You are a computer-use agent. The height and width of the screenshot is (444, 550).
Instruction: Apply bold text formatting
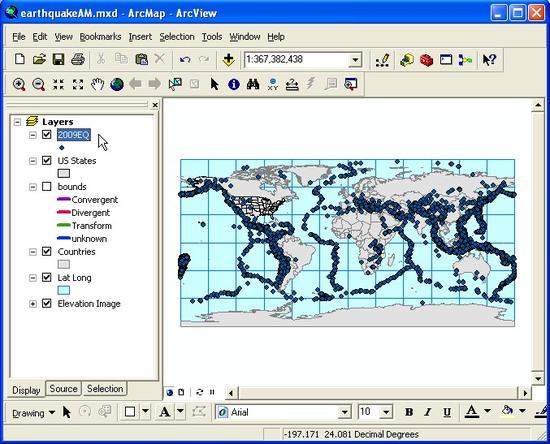409,412
